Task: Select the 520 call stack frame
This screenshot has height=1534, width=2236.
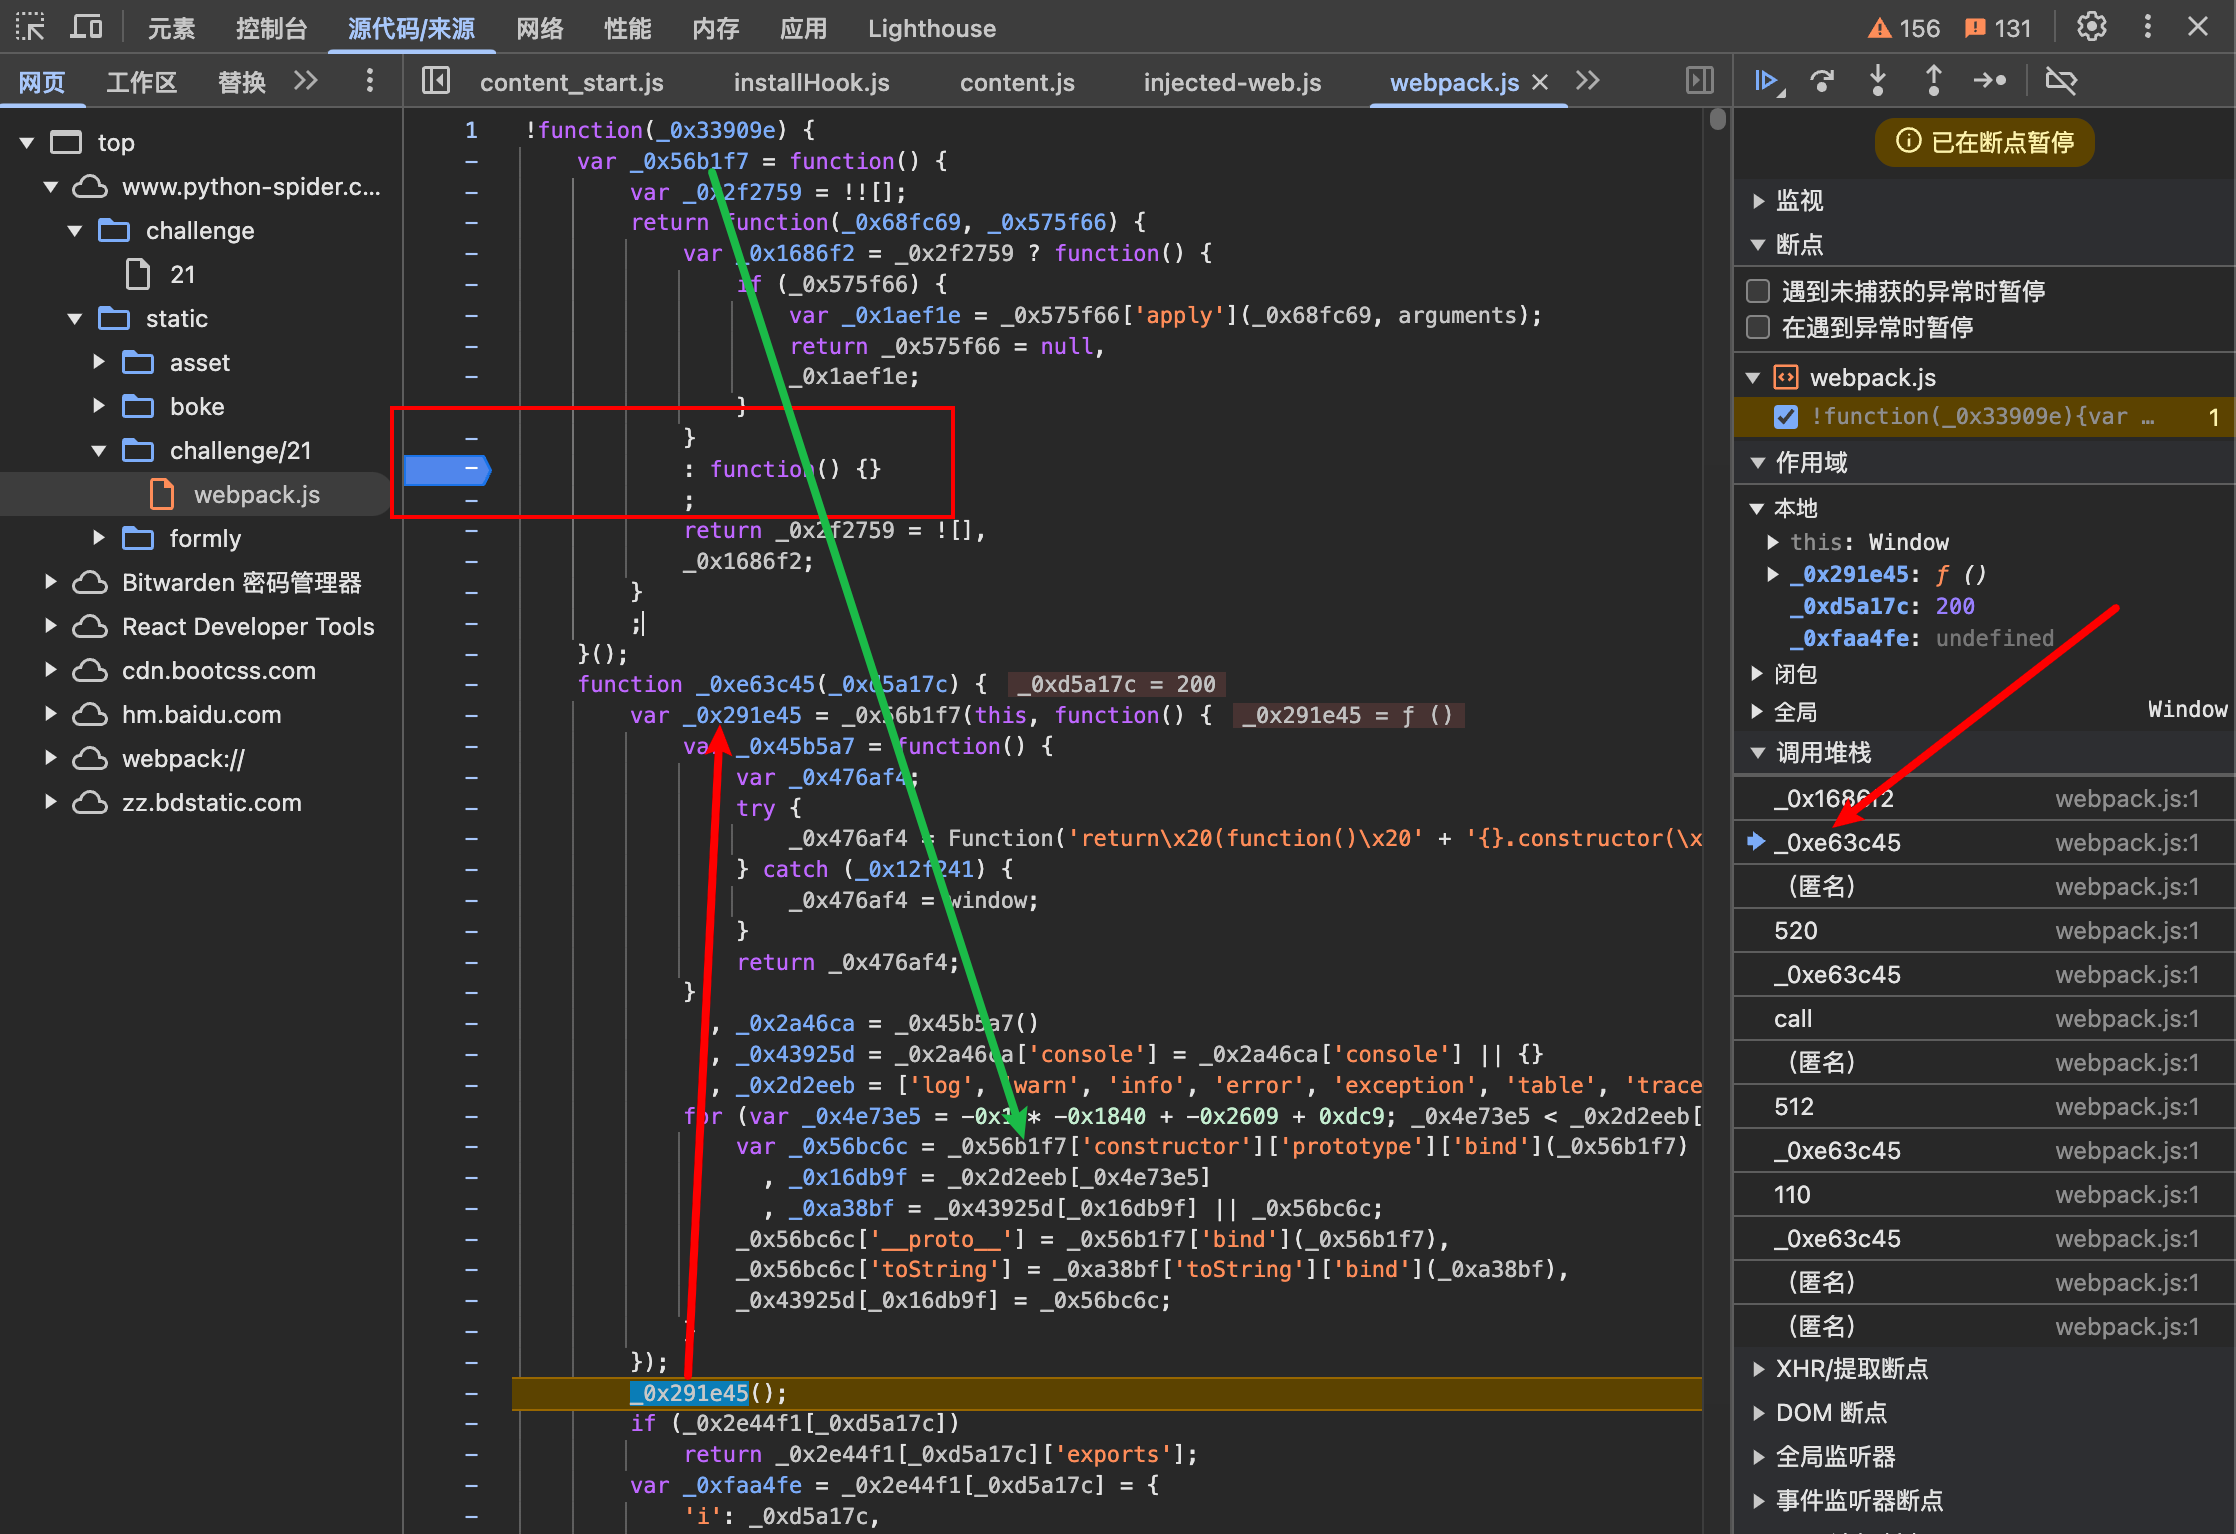Action: pos(1796,931)
